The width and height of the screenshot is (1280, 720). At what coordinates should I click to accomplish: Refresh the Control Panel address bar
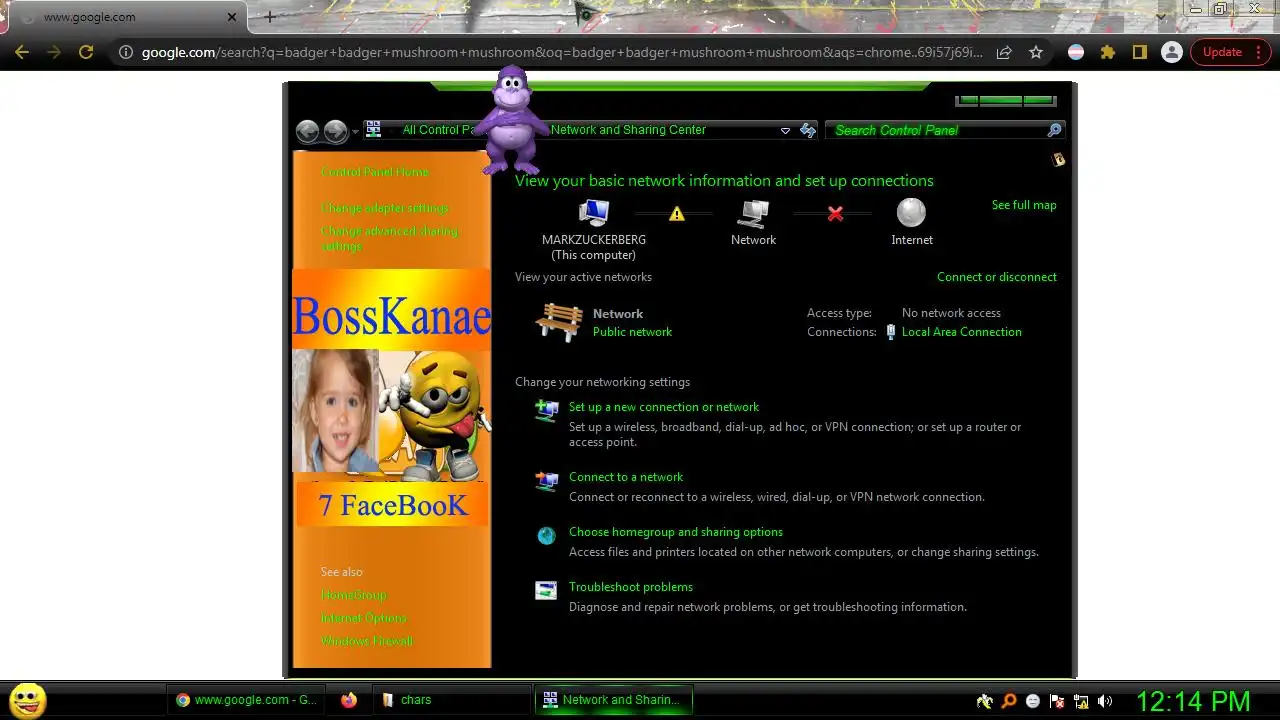[808, 130]
